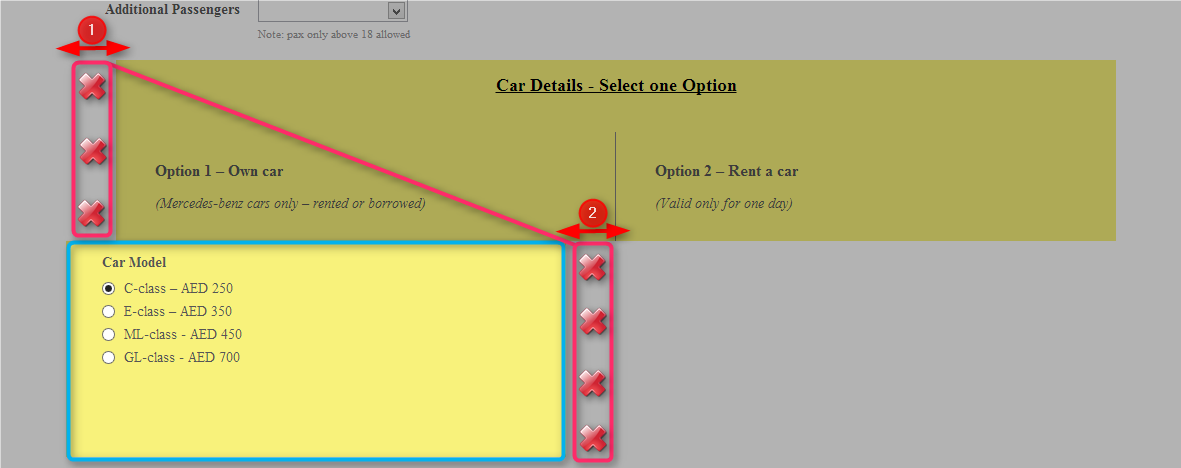This screenshot has width=1181, height=468.
Task: Click the Valid only for one day note
Action: 724,203
